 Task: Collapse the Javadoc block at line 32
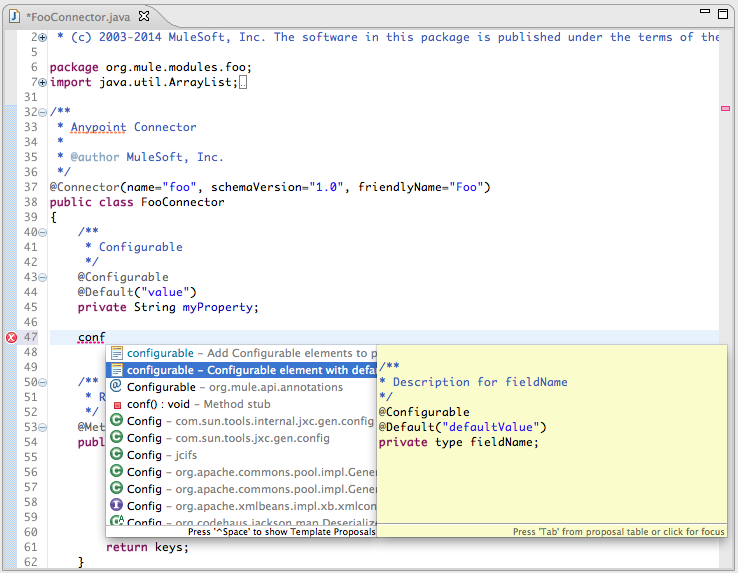coord(42,112)
